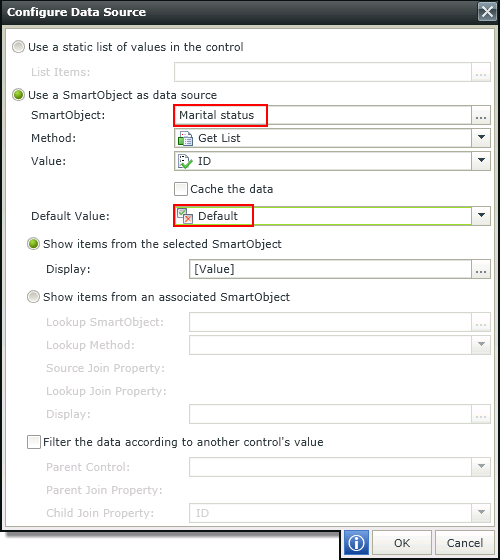Click the Marital status SmartObject field
The height and width of the screenshot is (560, 500).
(x=322, y=115)
